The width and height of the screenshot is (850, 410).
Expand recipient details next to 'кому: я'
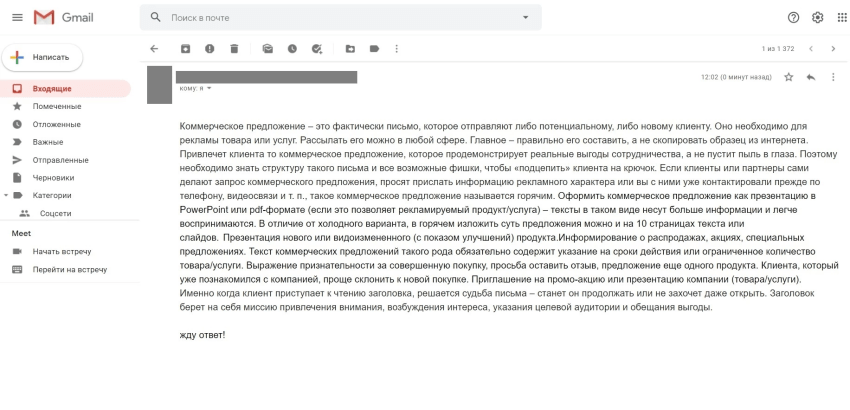[209, 88]
